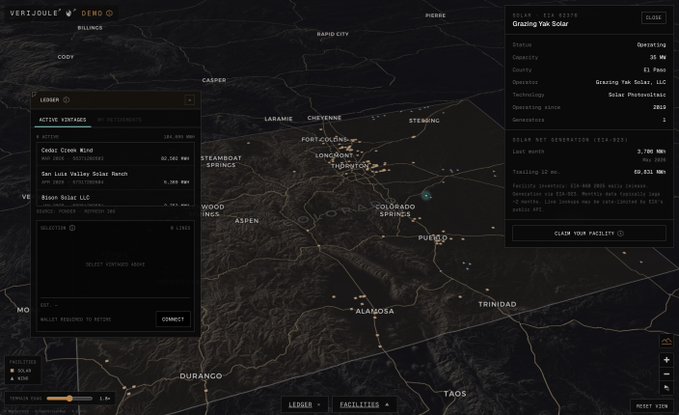Click the DEMO label in the header

point(92,13)
